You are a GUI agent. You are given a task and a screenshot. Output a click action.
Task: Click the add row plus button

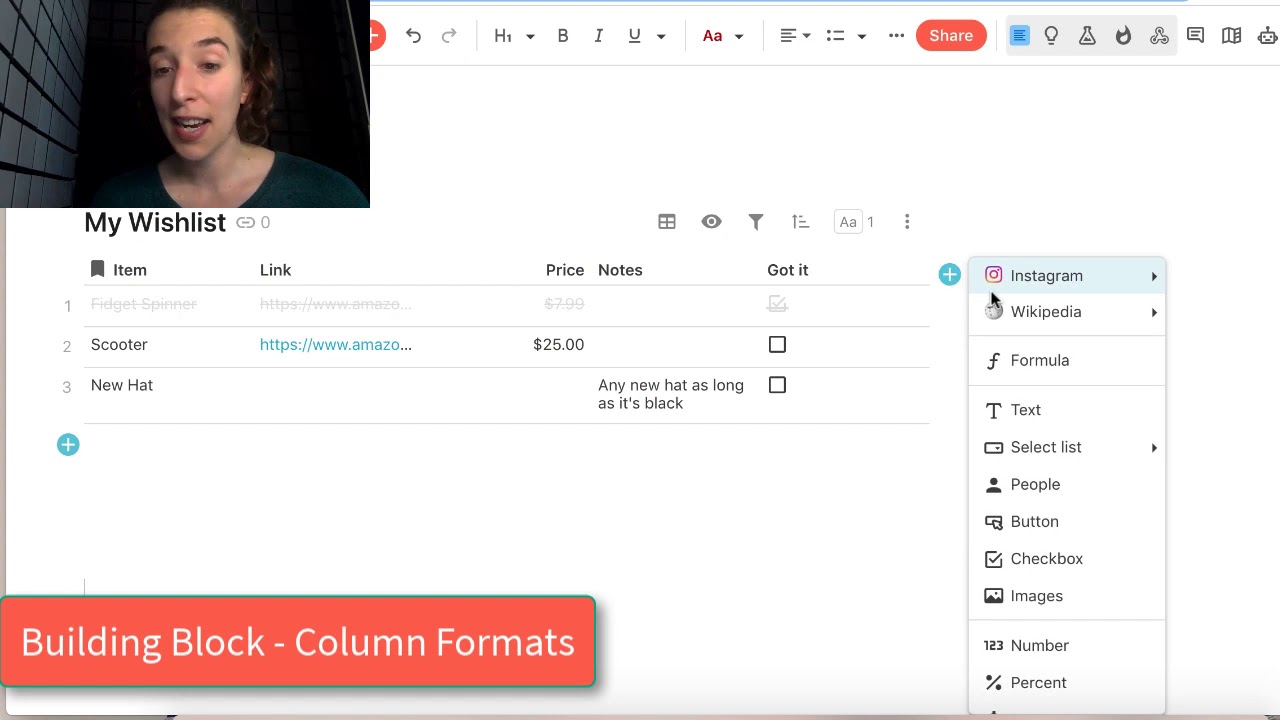pos(68,445)
